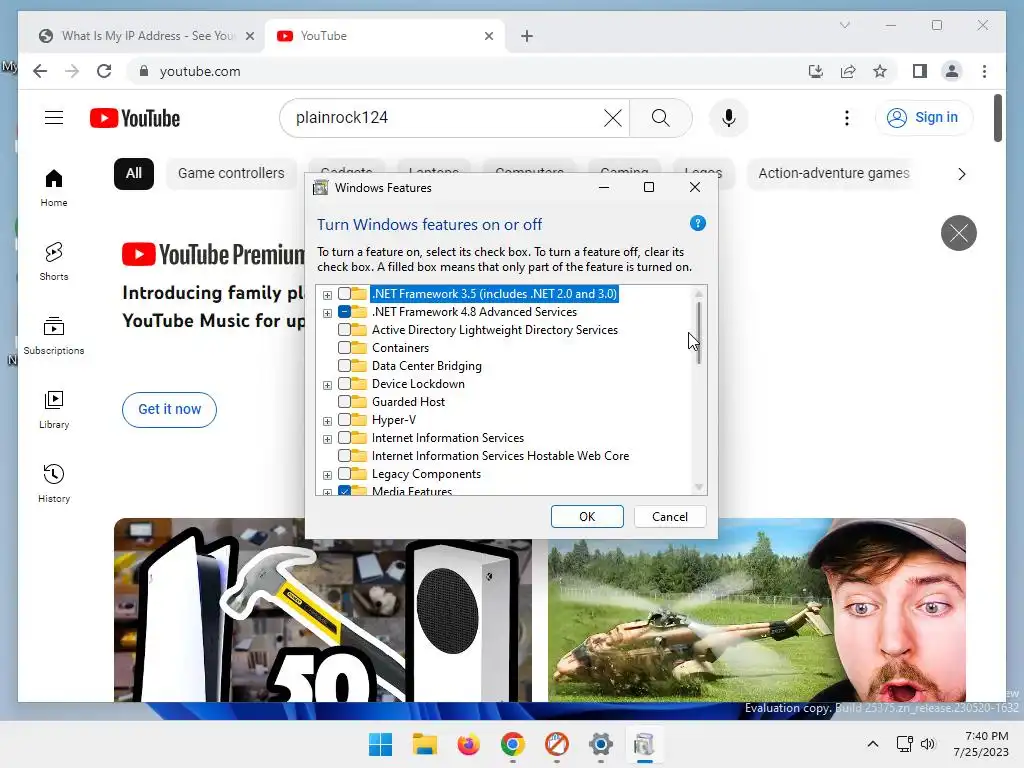Tick Legacy Components checkbox

coord(344,474)
